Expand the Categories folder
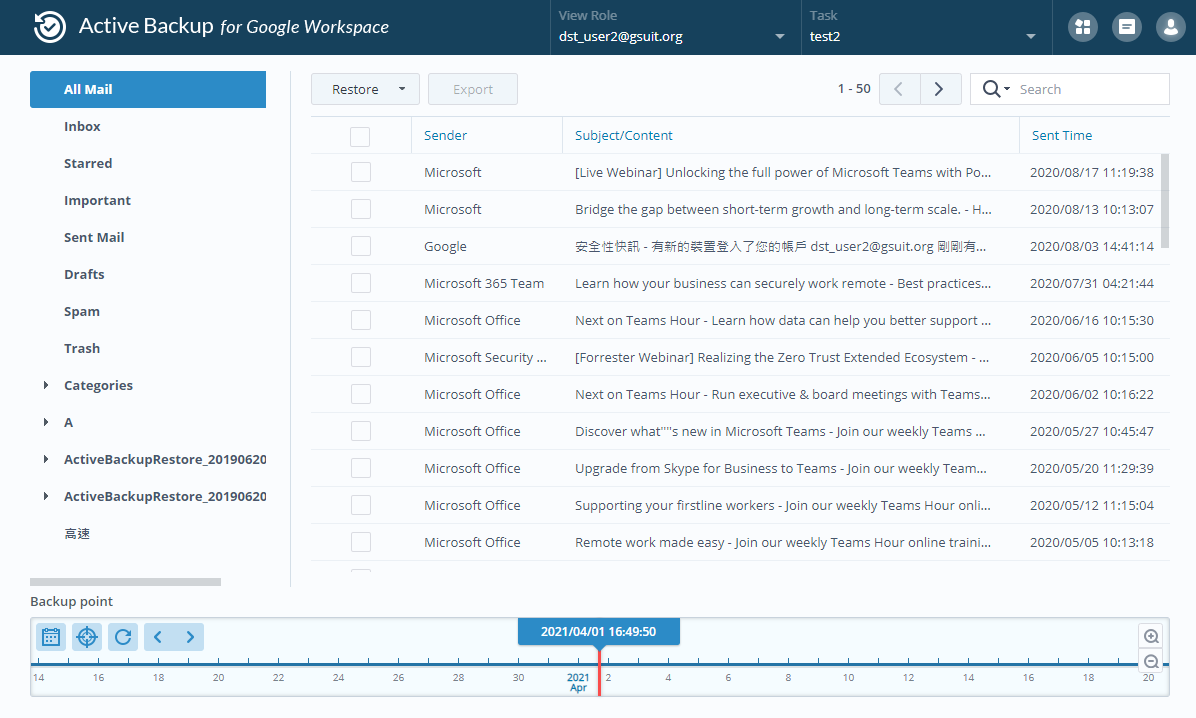Viewport: 1196px width, 718px height. pyautogui.click(x=44, y=385)
